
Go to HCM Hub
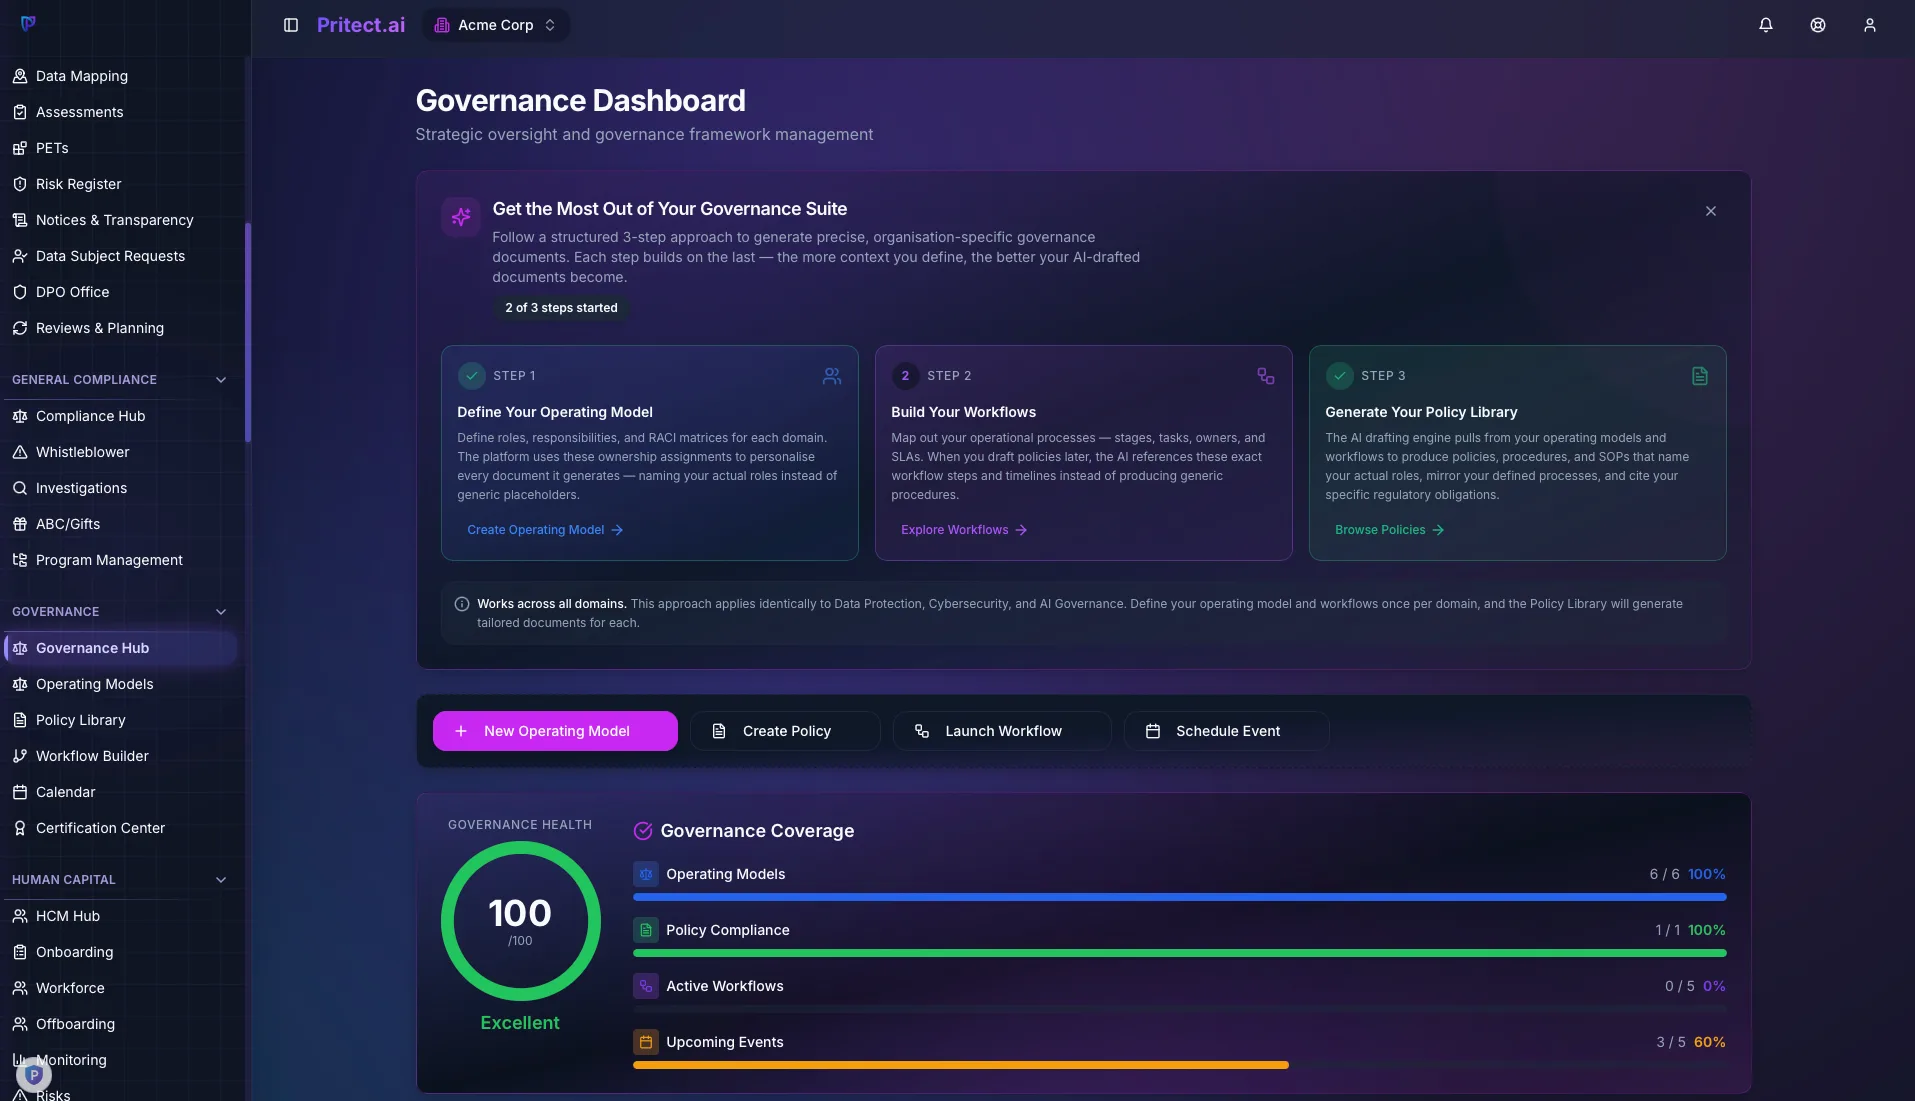coord(120,916)
